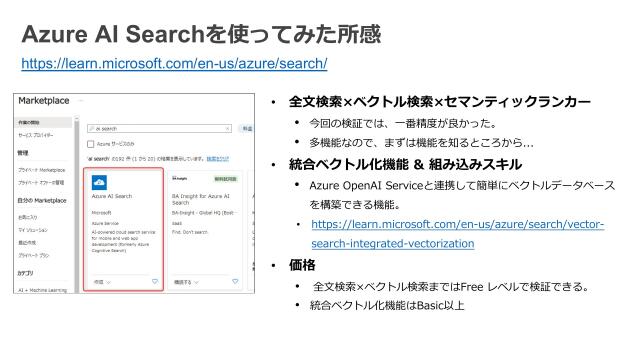Select サービス プロバイダー in sidebar

[x=36, y=135]
